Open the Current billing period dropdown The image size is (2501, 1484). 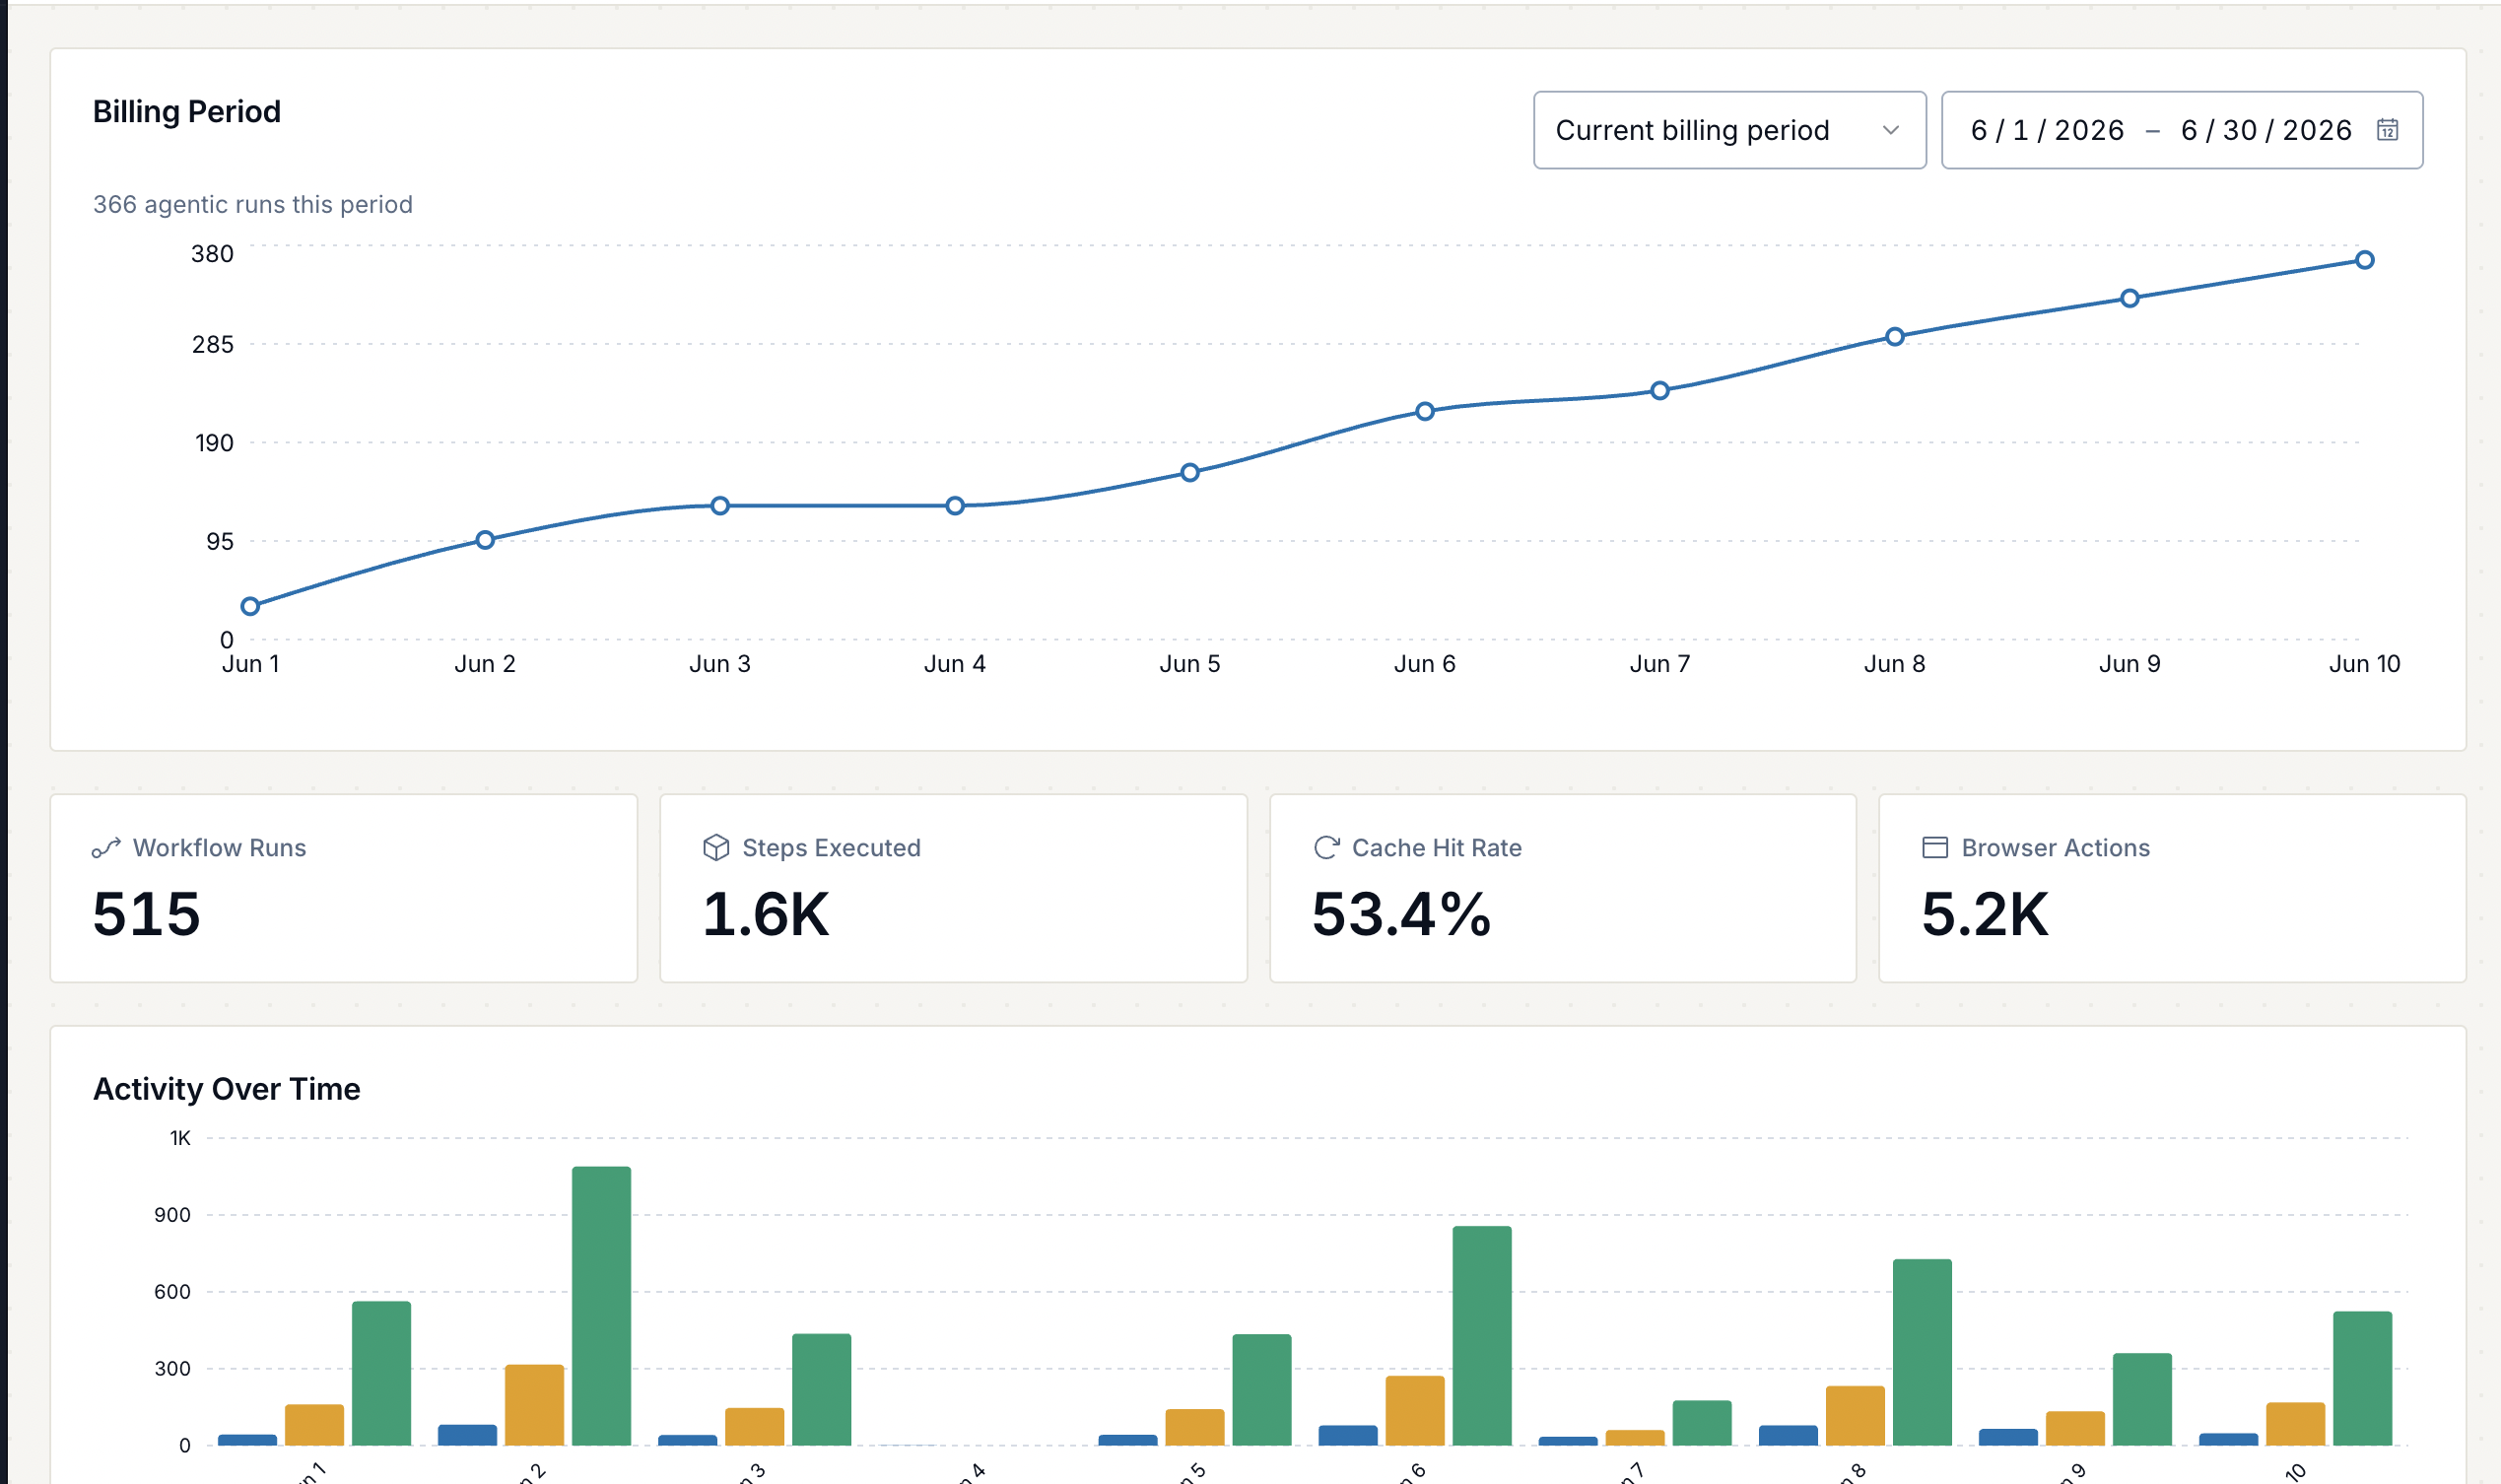pyautogui.click(x=1729, y=130)
